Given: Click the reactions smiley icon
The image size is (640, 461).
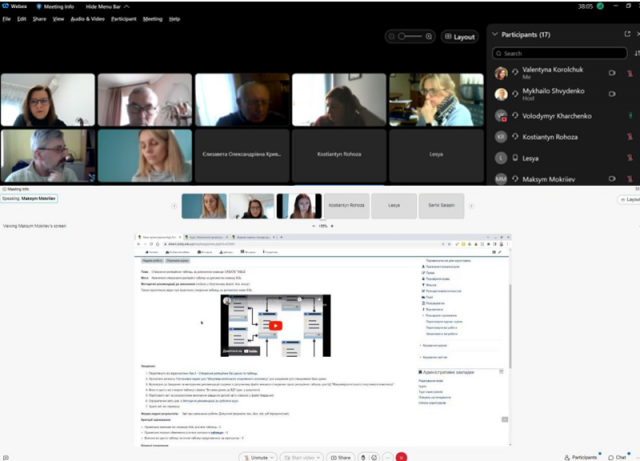Looking at the screenshot, I should (374, 457).
